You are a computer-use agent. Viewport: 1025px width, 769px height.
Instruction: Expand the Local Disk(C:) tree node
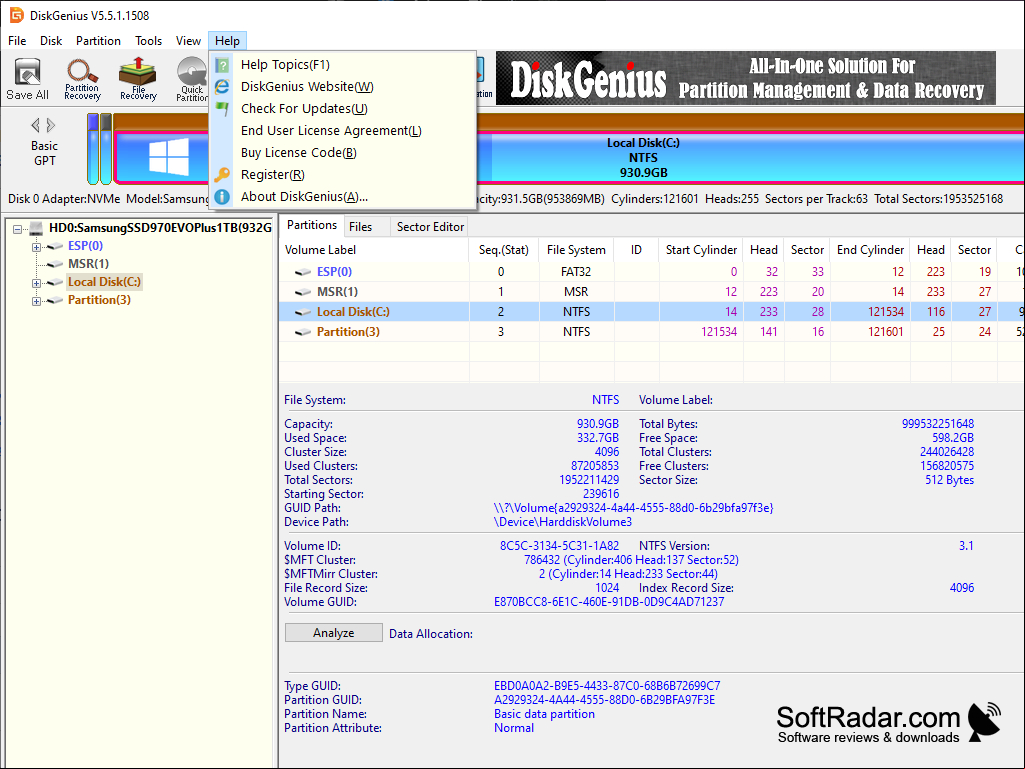coord(37,283)
